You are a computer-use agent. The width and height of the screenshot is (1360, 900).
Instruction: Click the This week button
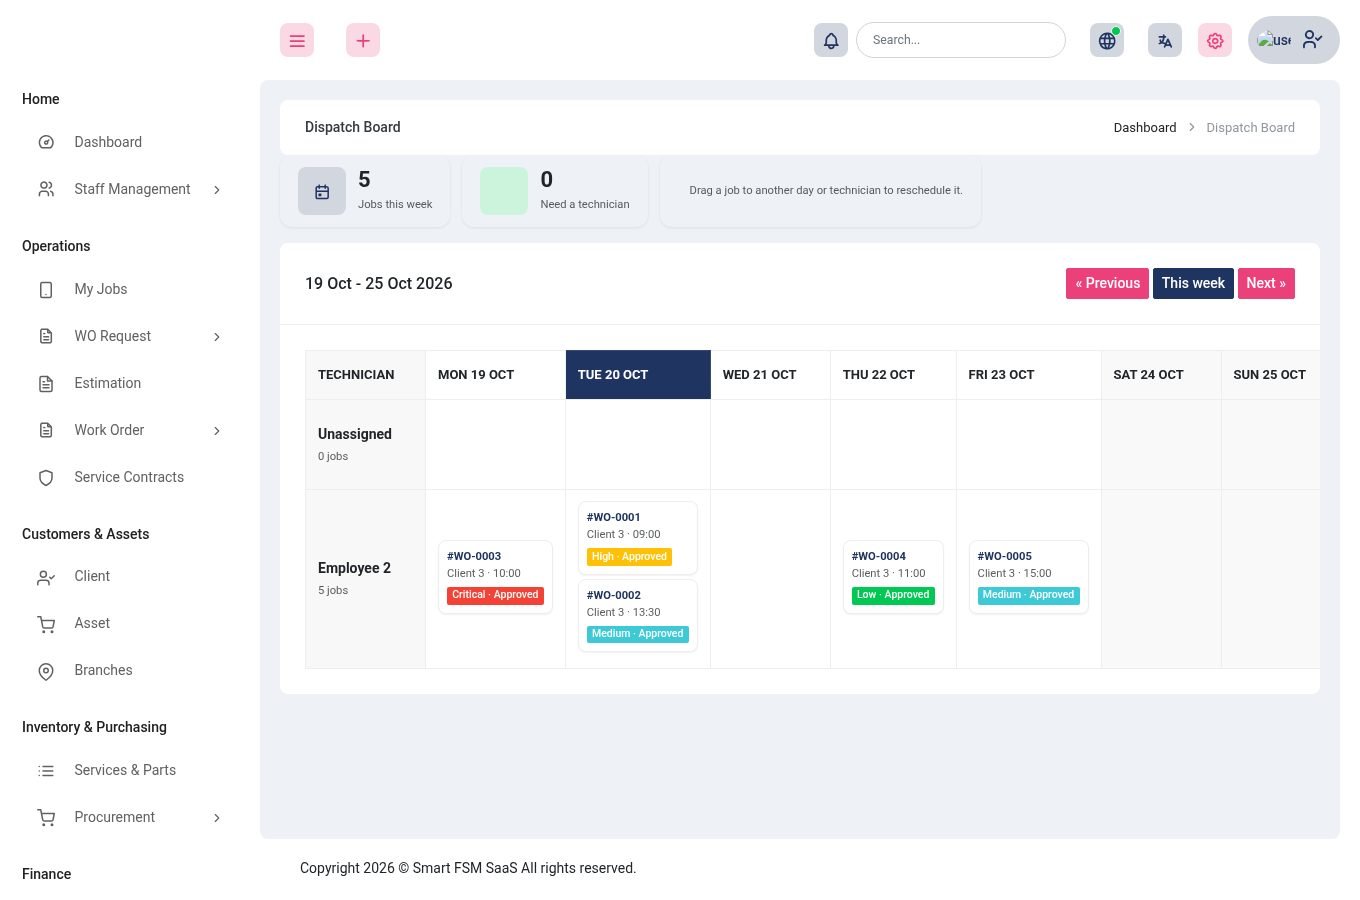(x=1193, y=283)
